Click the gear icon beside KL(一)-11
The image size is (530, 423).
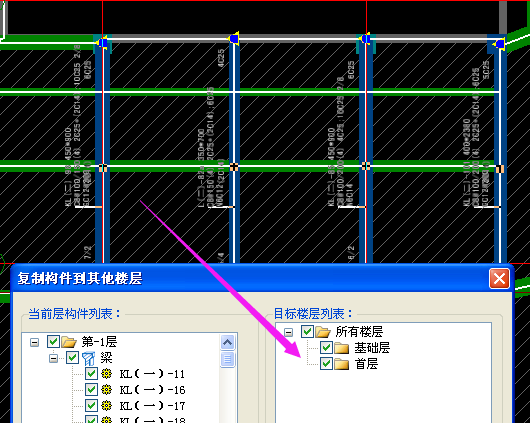[x=106, y=374]
